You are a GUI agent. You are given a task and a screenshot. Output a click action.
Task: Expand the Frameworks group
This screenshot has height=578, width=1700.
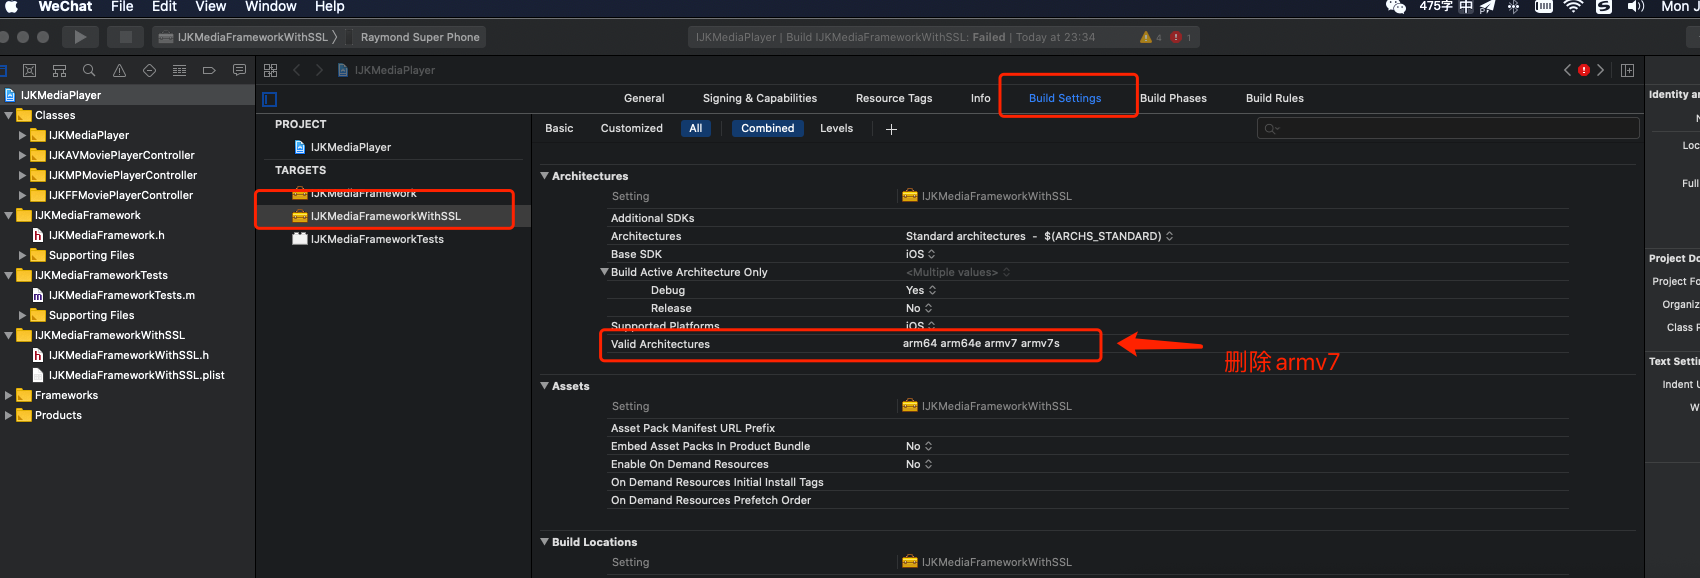coord(9,395)
